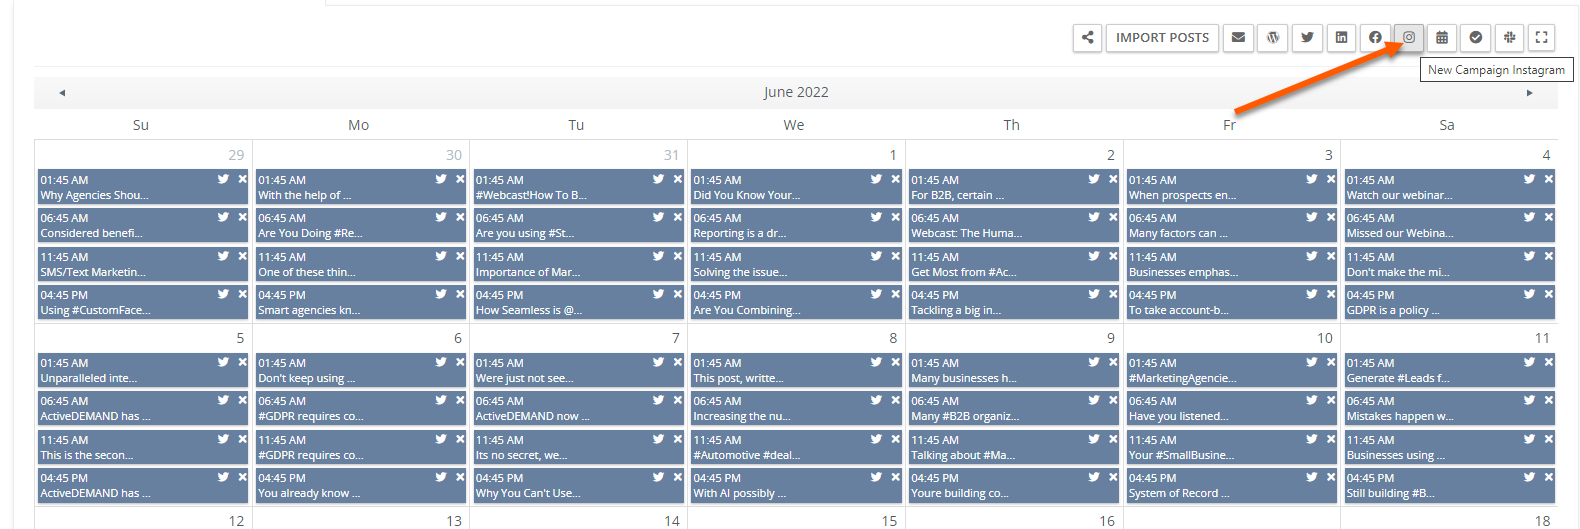Click Twitter icon on 'Its no secret, we...' post
Viewport: 1580px width, 529px height.
click(660, 439)
